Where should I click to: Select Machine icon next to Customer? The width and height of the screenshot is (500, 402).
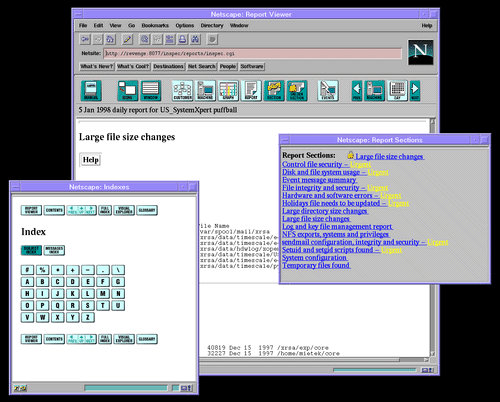click(205, 90)
